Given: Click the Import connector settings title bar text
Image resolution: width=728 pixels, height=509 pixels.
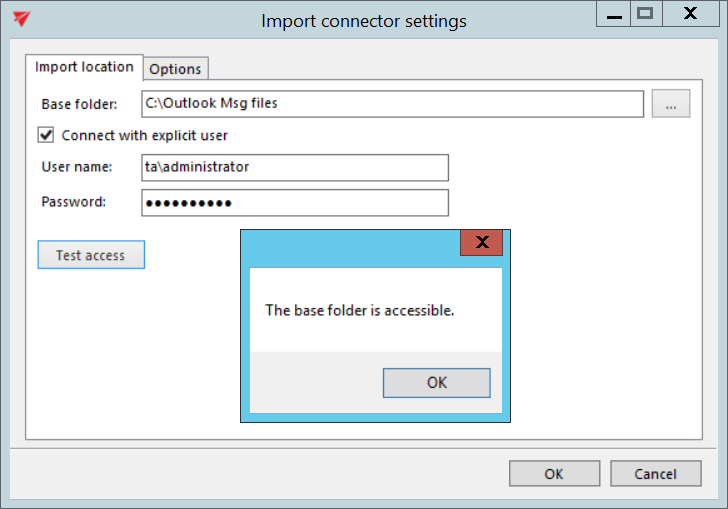Looking at the screenshot, I should [x=364, y=21].
